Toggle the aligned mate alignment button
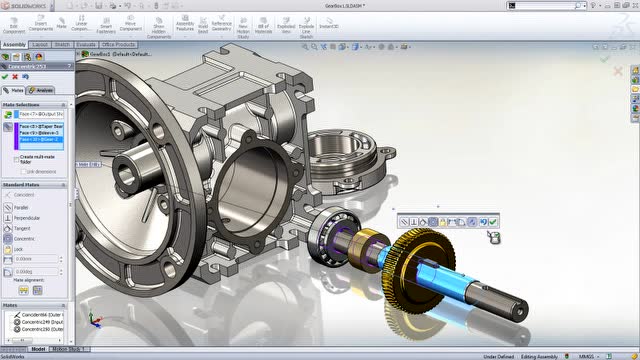640x360 pixels. click(24, 291)
